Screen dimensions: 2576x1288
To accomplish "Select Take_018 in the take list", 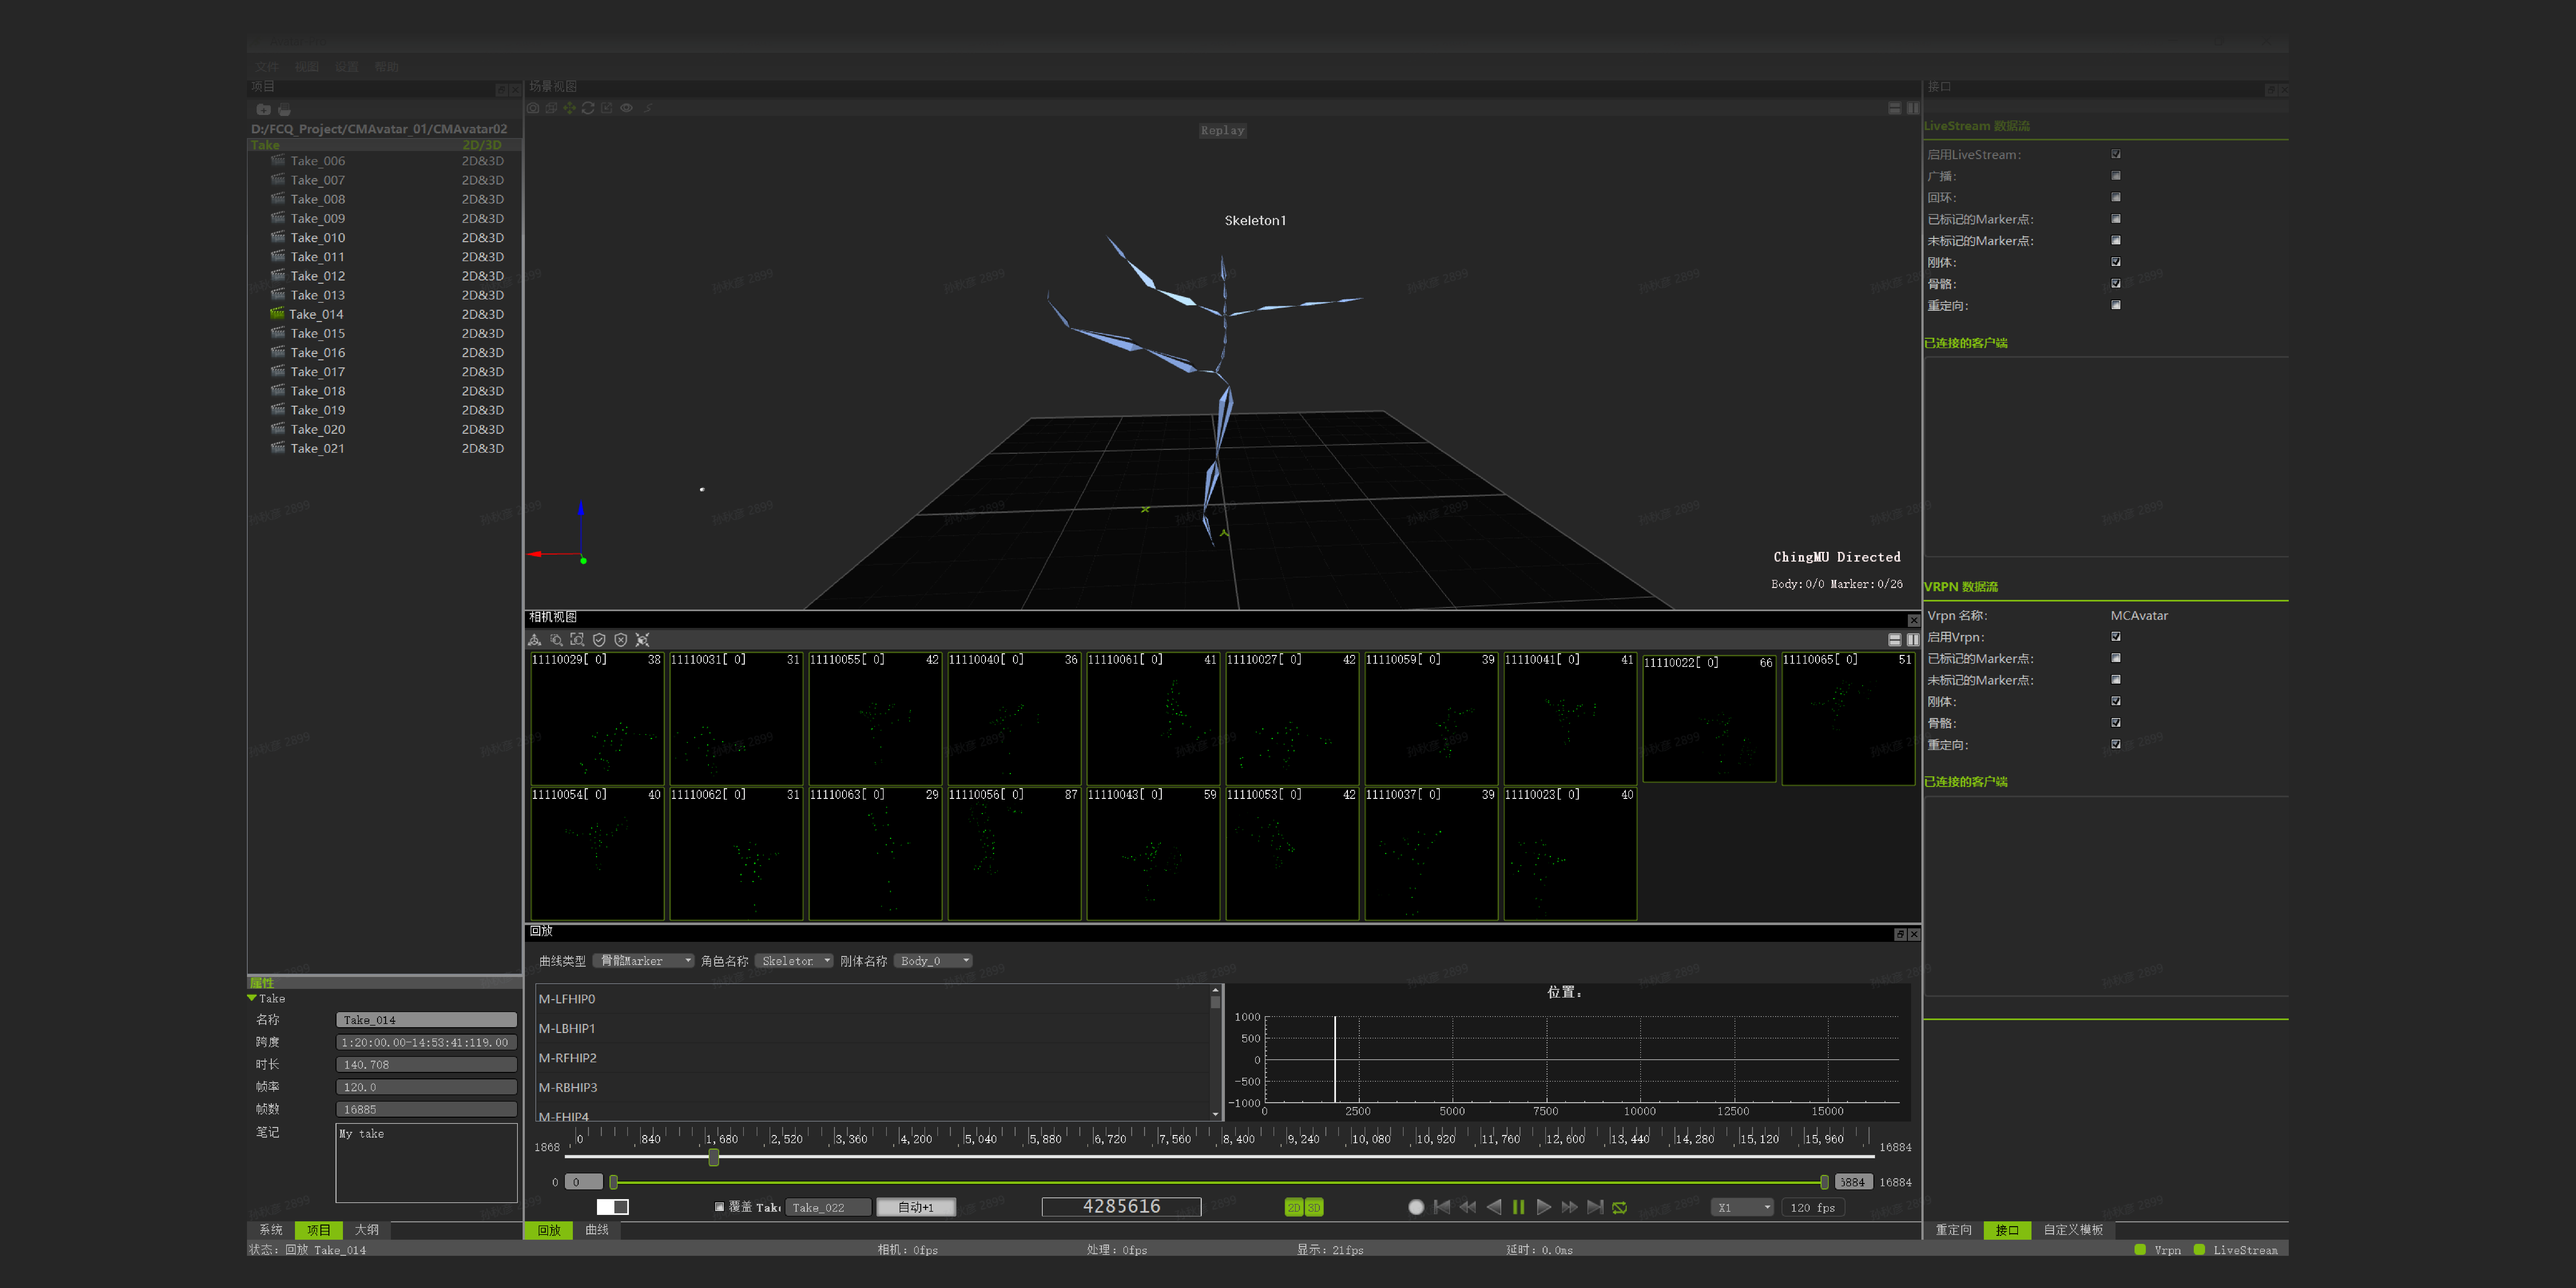I will point(318,391).
